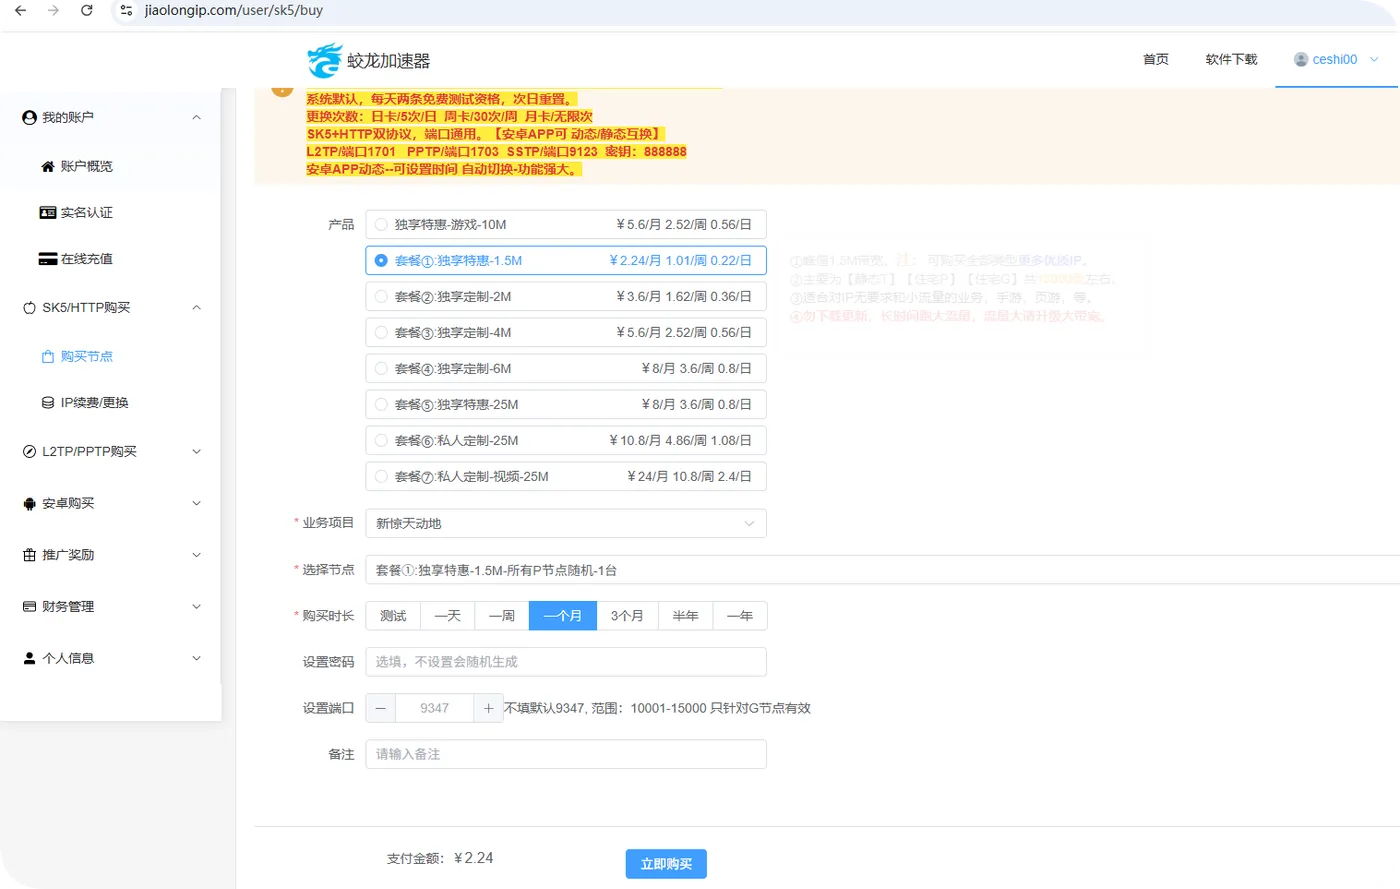Focus the 设置密码 input field
Image resolution: width=1400 pixels, height=889 pixels.
click(x=566, y=662)
